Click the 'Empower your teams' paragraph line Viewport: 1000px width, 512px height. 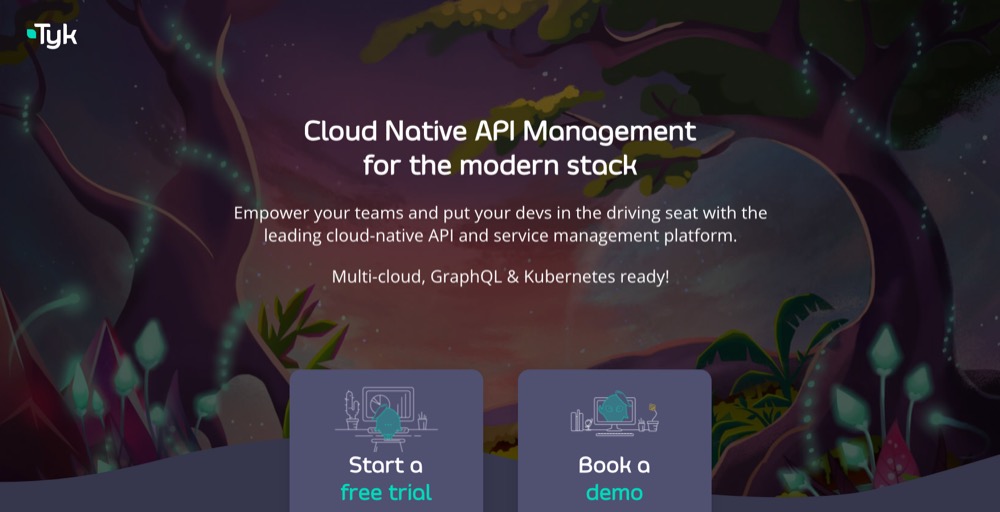(x=500, y=213)
